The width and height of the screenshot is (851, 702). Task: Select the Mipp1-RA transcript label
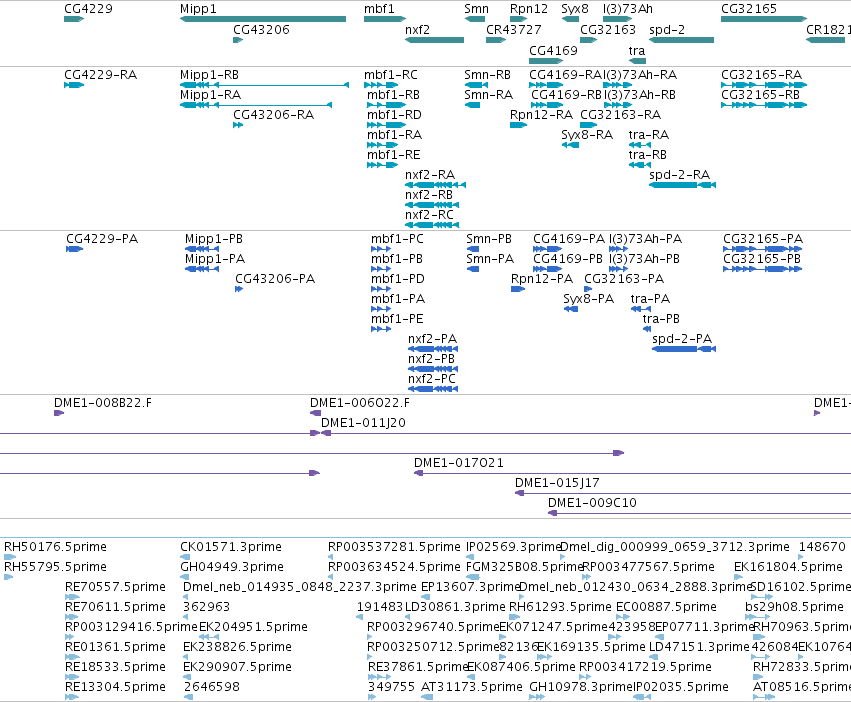point(211,94)
